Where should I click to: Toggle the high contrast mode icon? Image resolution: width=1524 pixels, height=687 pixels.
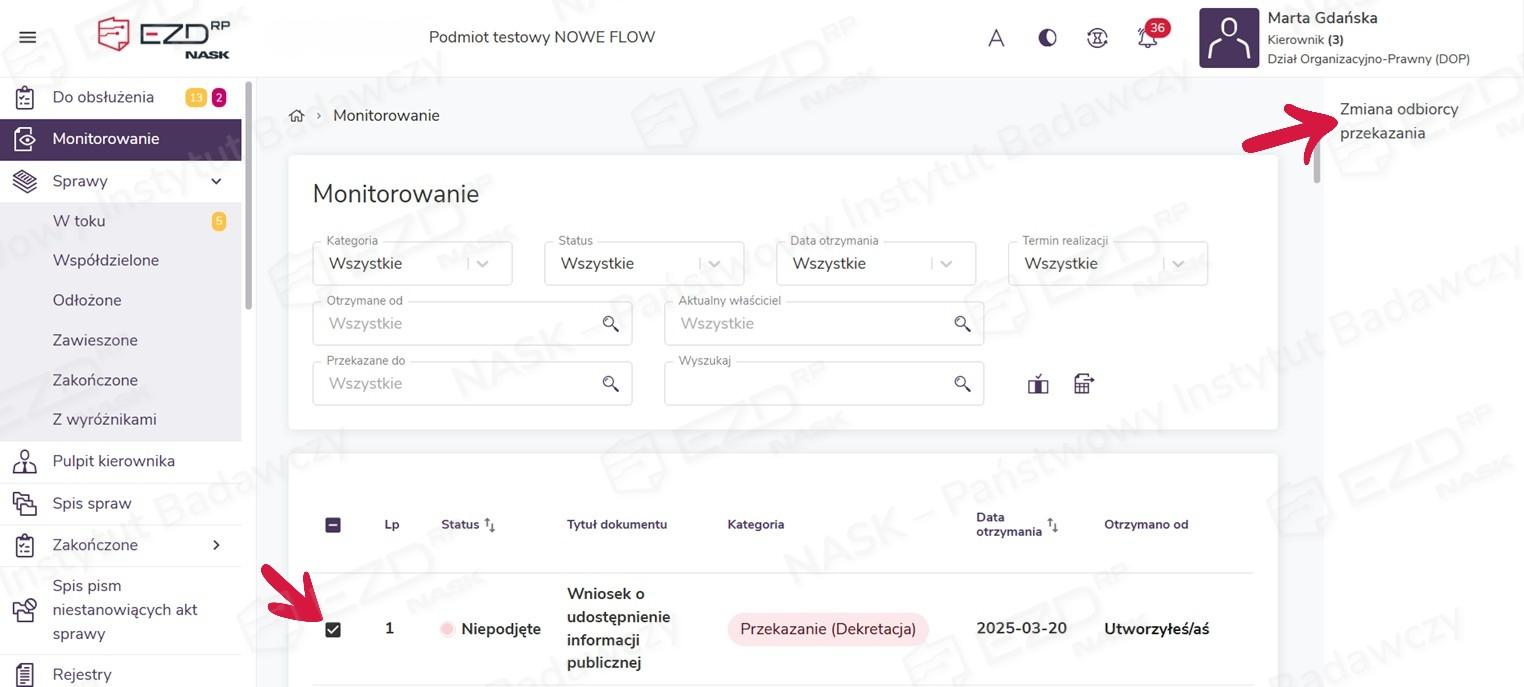(x=1047, y=39)
